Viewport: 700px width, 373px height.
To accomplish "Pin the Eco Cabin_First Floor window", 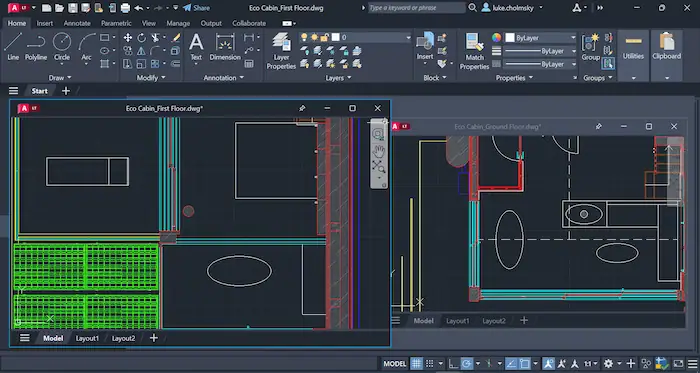I will click(302, 108).
